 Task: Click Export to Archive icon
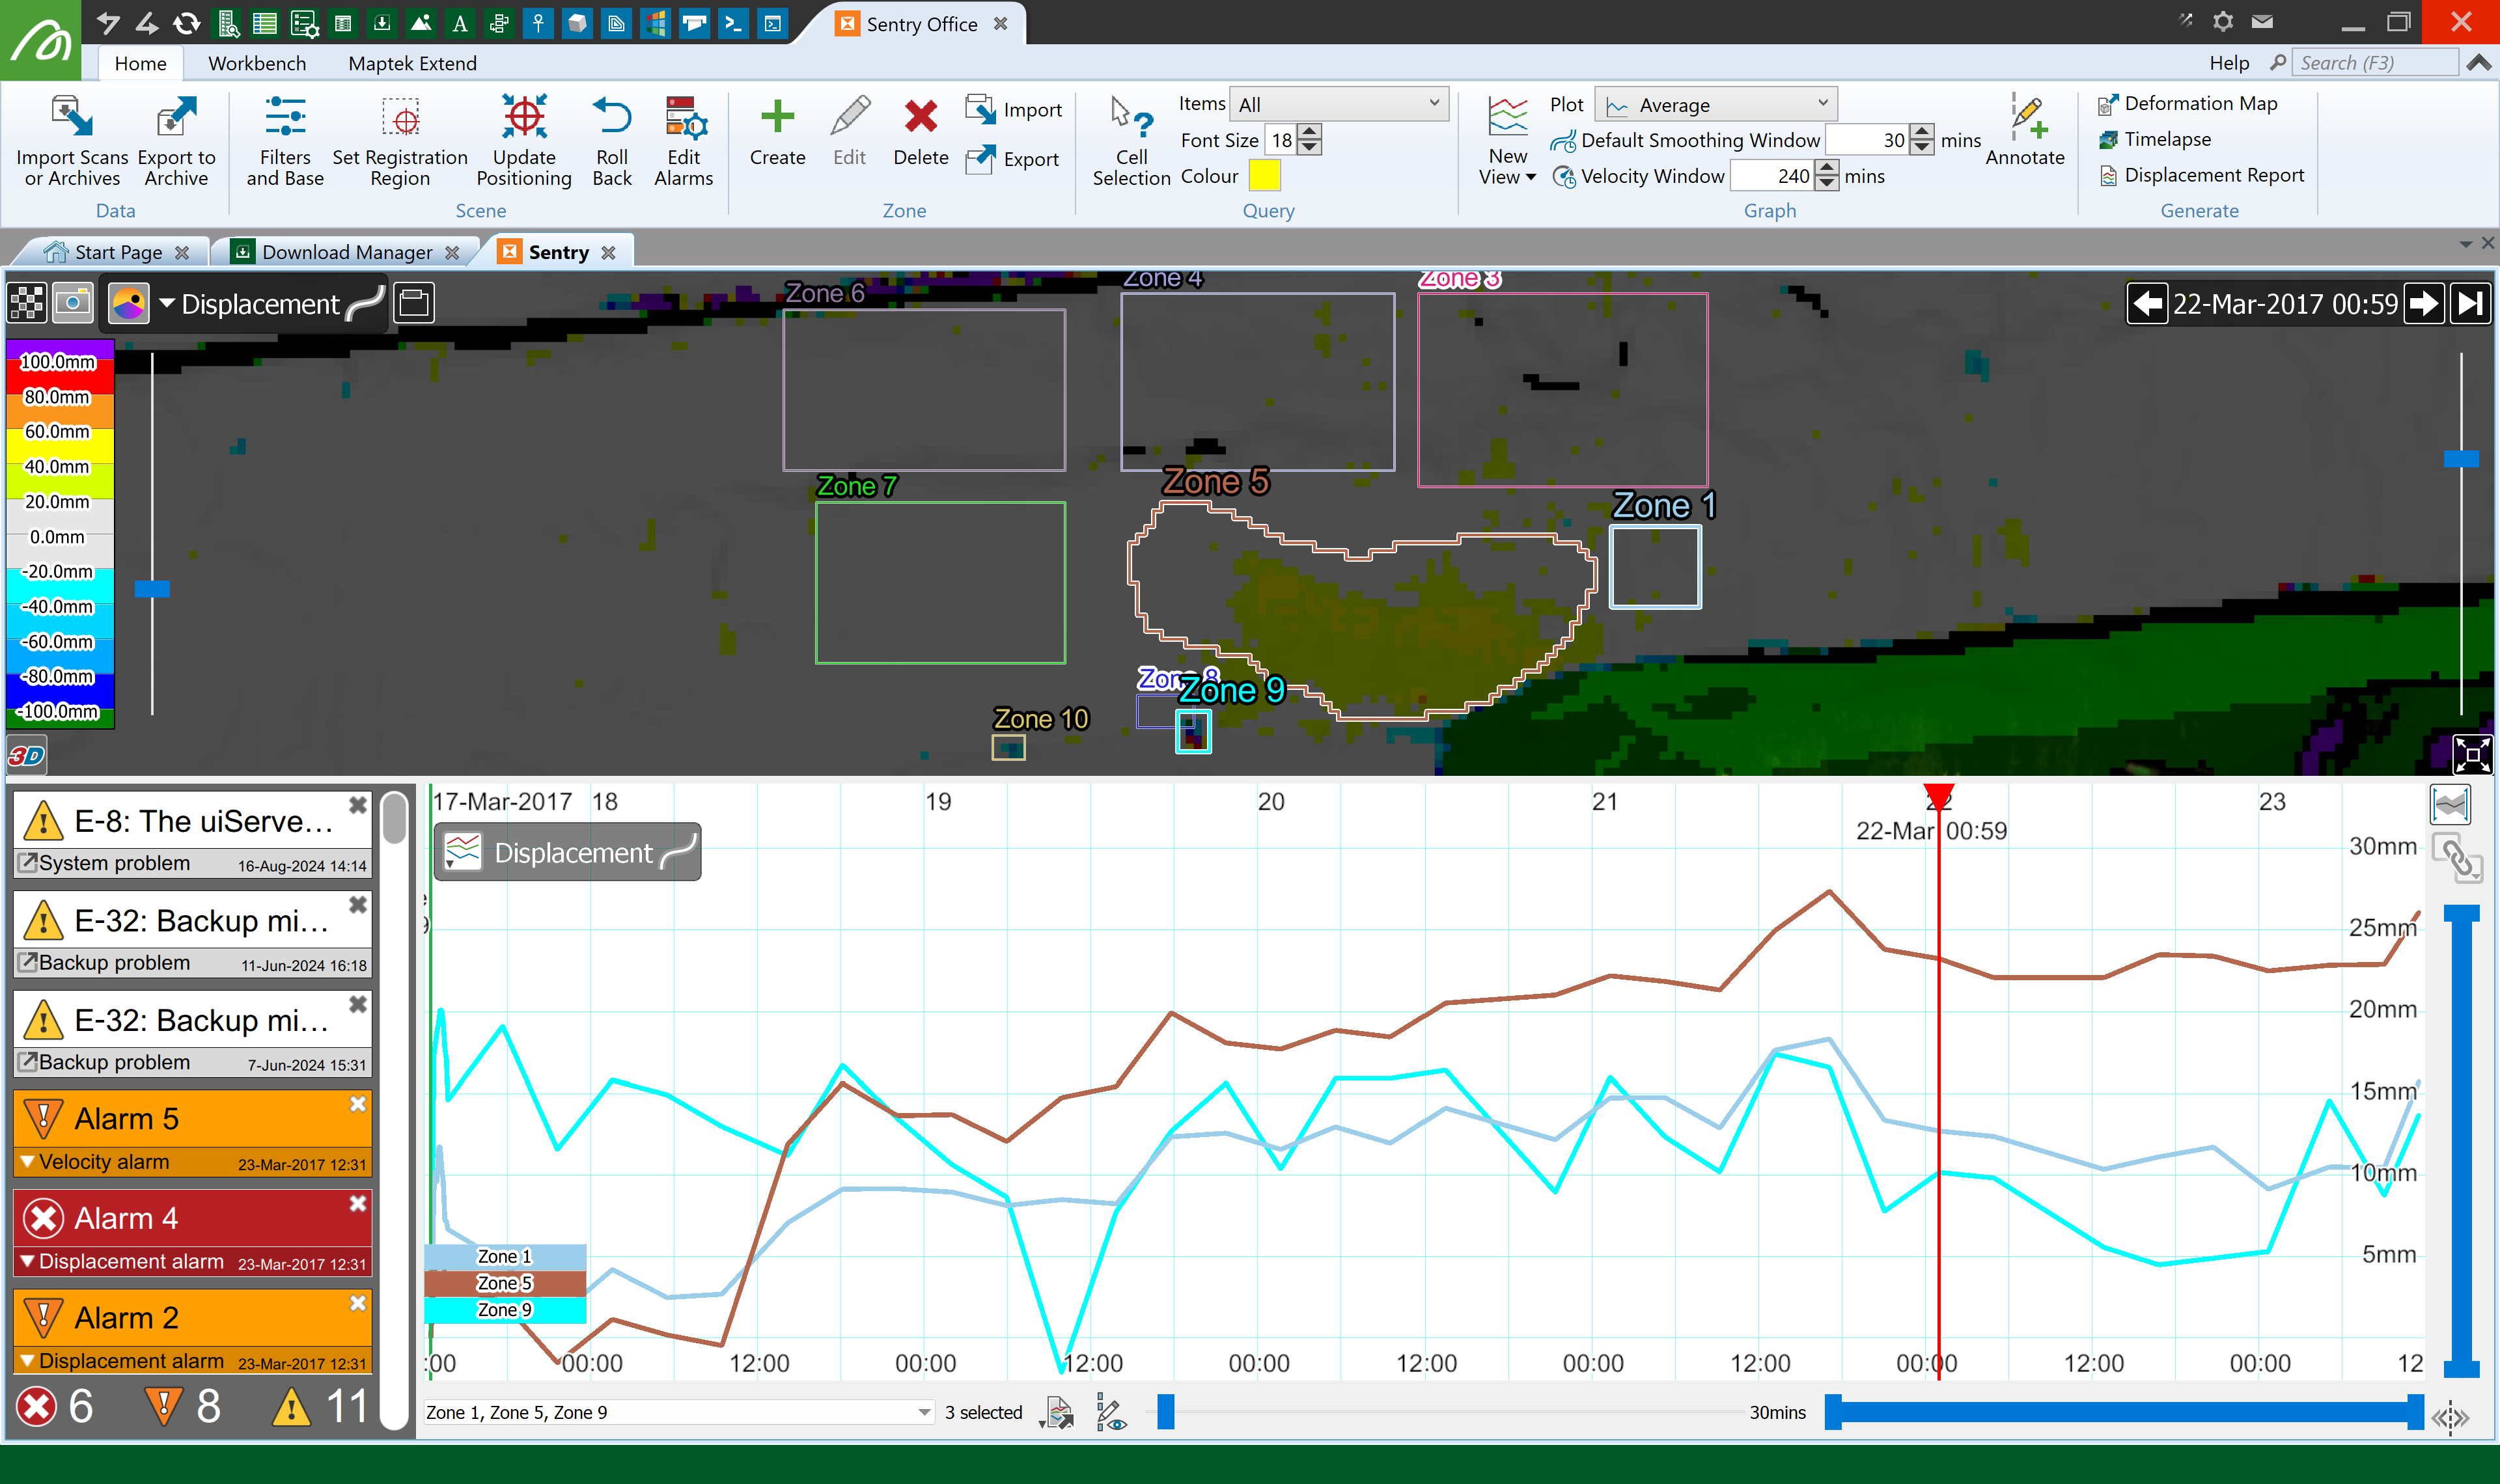click(x=176, y=117)
